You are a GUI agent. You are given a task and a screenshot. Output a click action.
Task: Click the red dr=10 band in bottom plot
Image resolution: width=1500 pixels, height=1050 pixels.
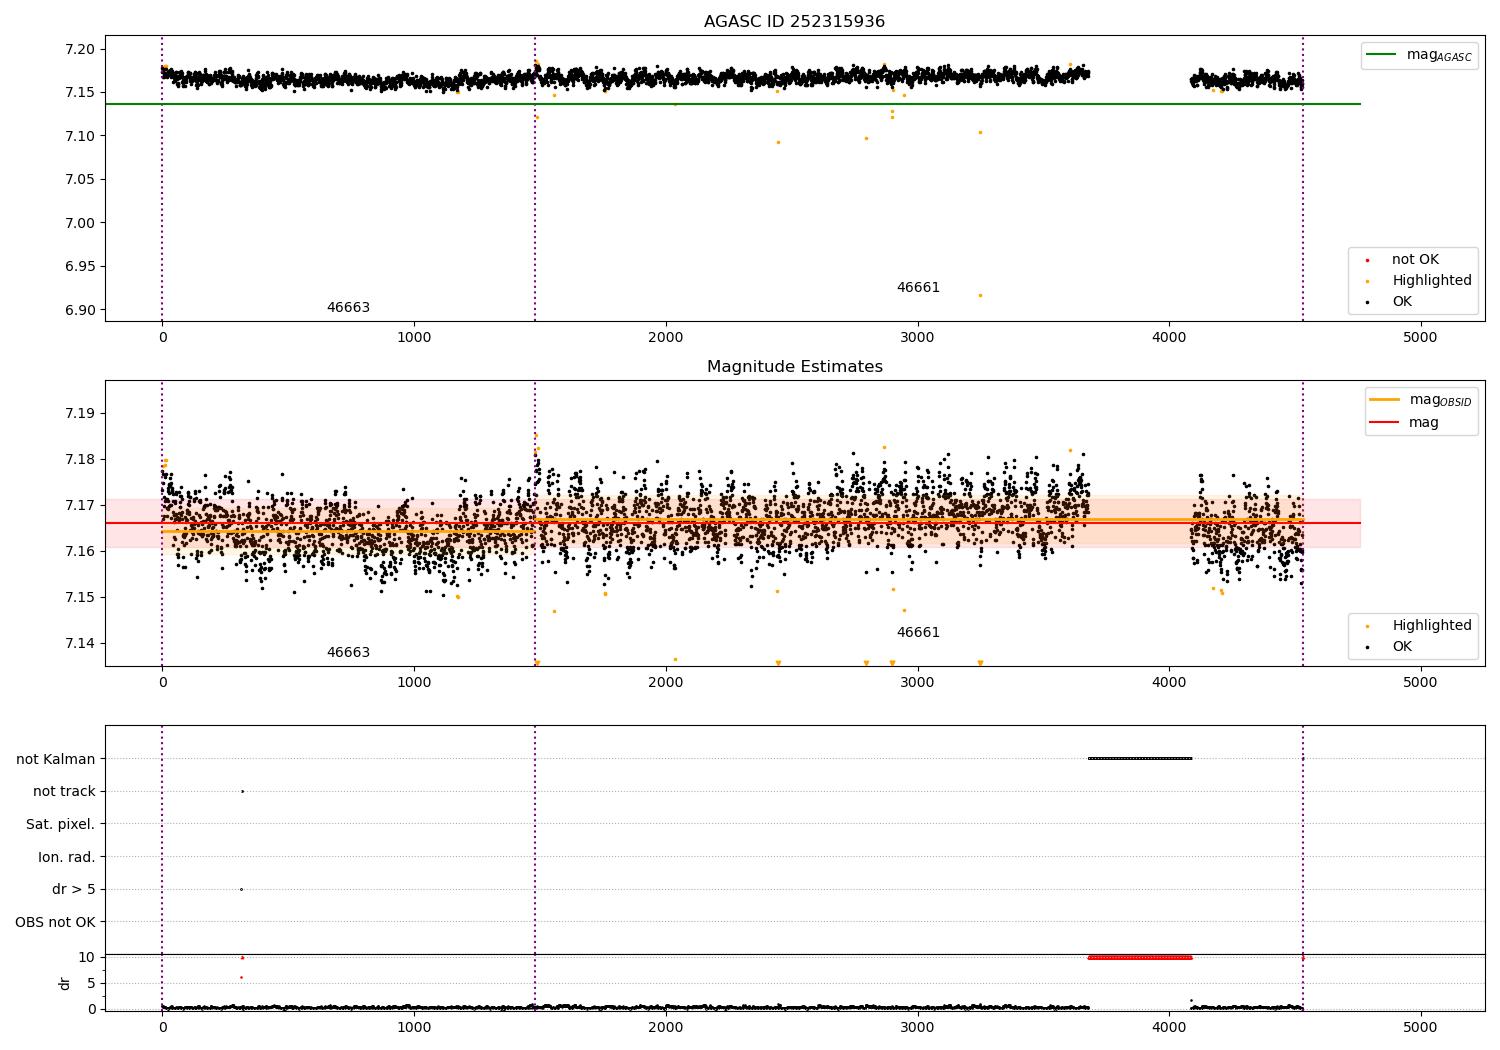(x=1140, y=958)
